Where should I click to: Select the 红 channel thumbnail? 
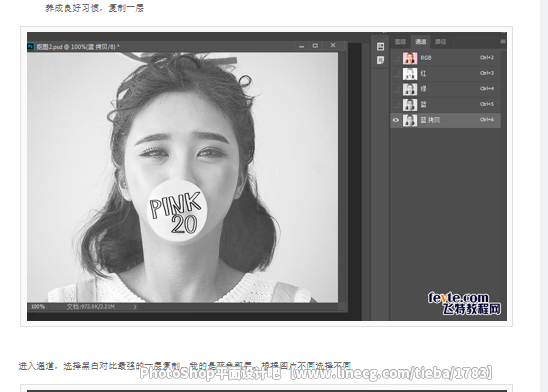410,73
